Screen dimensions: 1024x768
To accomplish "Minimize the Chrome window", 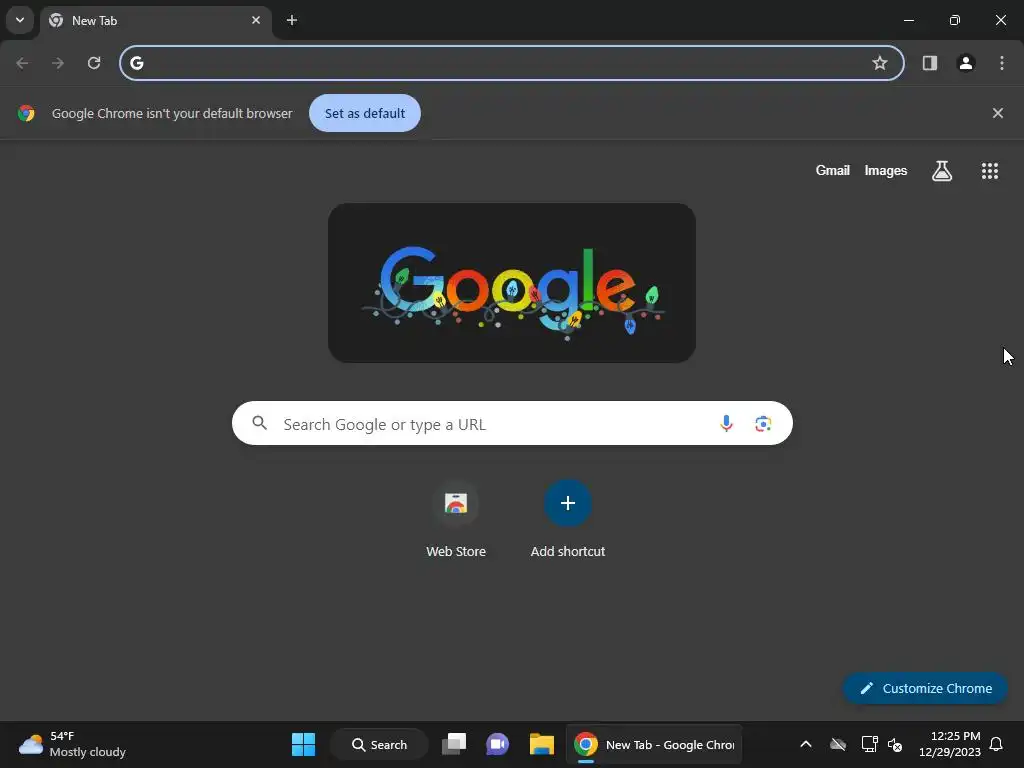I will pyautogui.click(x=908, y=20).
